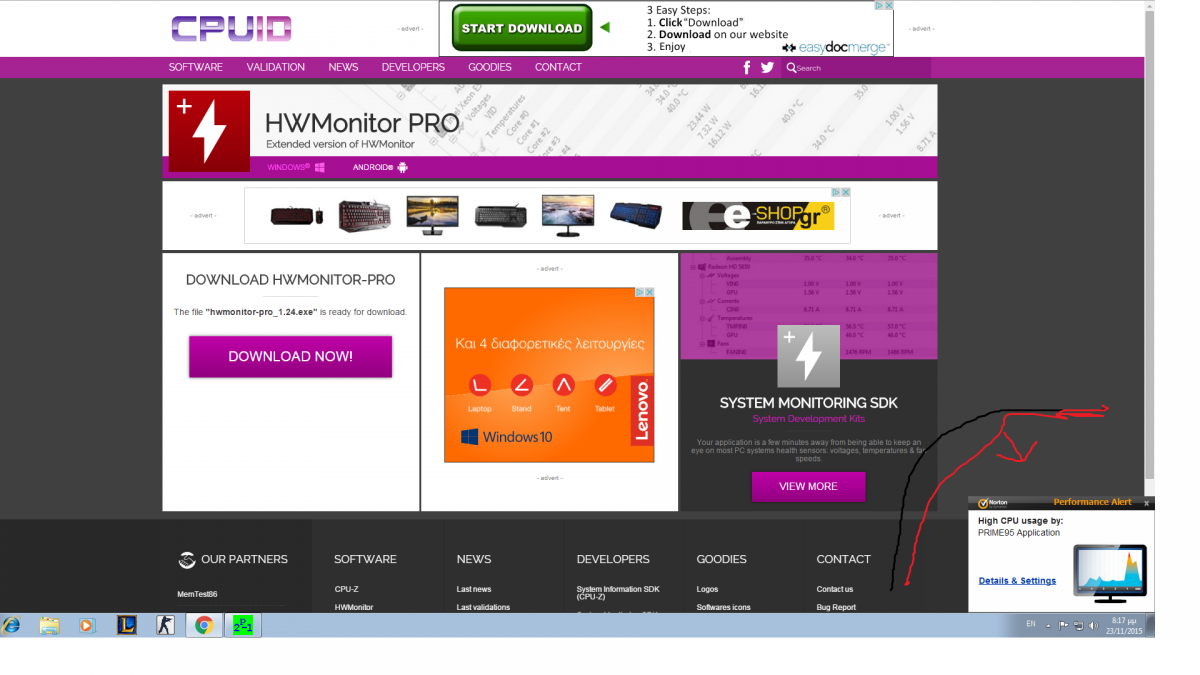Switch to Prime95 on taskbar
Image resolution: width=1200 pixels, height=675 pixels.
point(243,626)
